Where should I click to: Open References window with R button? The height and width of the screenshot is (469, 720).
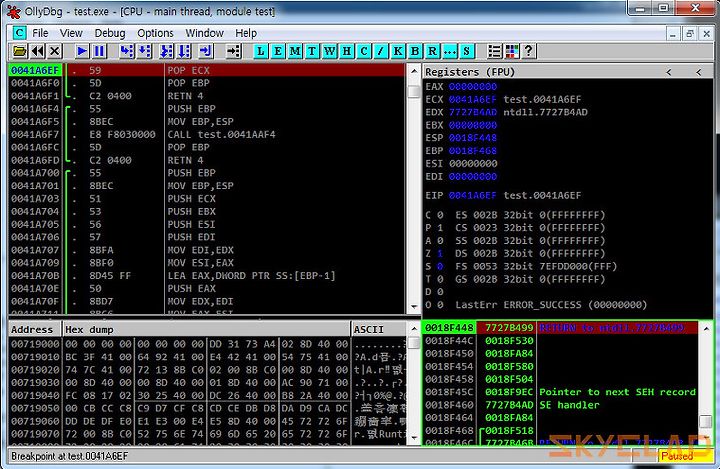[x=432, y=51]
